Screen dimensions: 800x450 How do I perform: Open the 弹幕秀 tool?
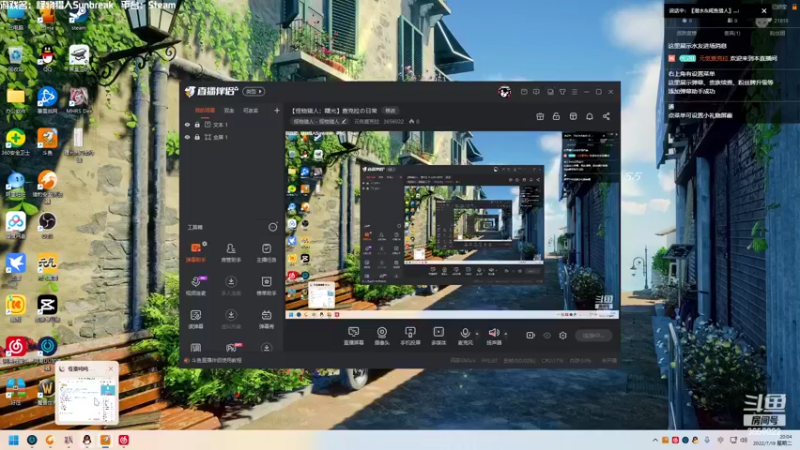coord(266,318)
